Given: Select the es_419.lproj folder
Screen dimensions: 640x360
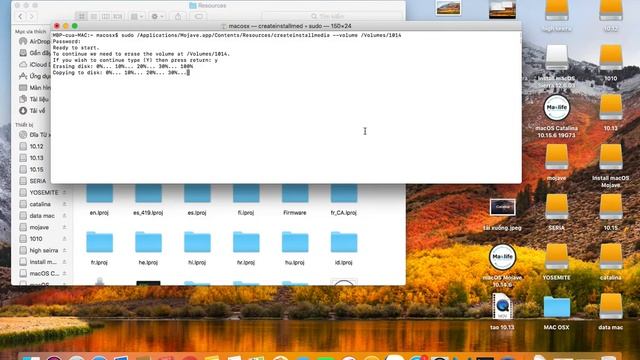Looking at the screenshot, I should coord(148,200).
